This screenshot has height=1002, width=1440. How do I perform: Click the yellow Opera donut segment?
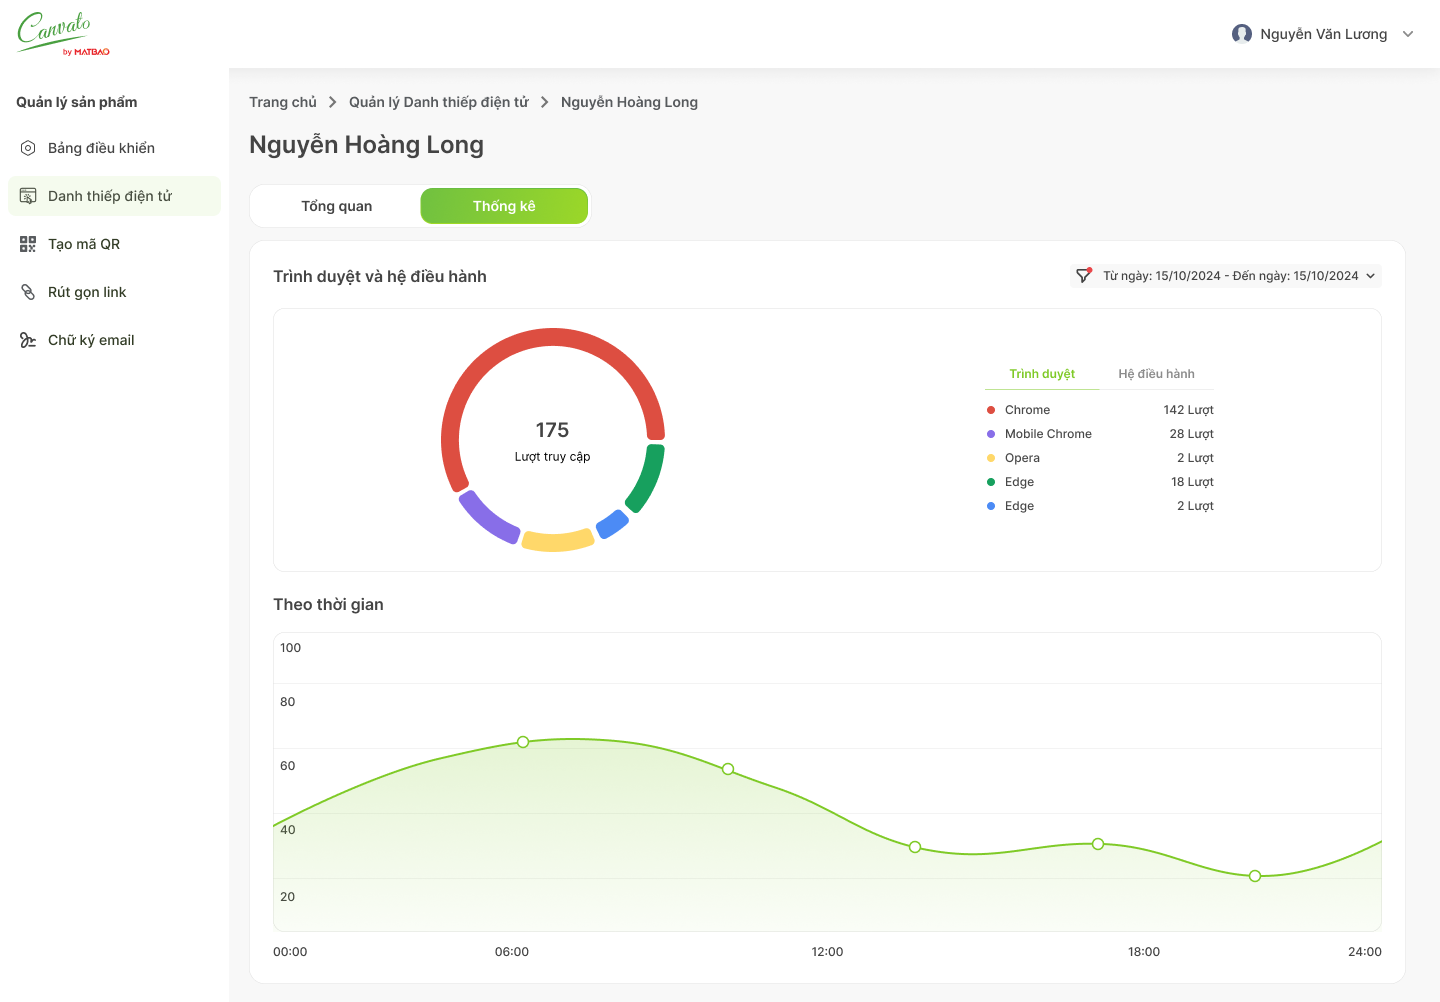[x=557, y=541]
